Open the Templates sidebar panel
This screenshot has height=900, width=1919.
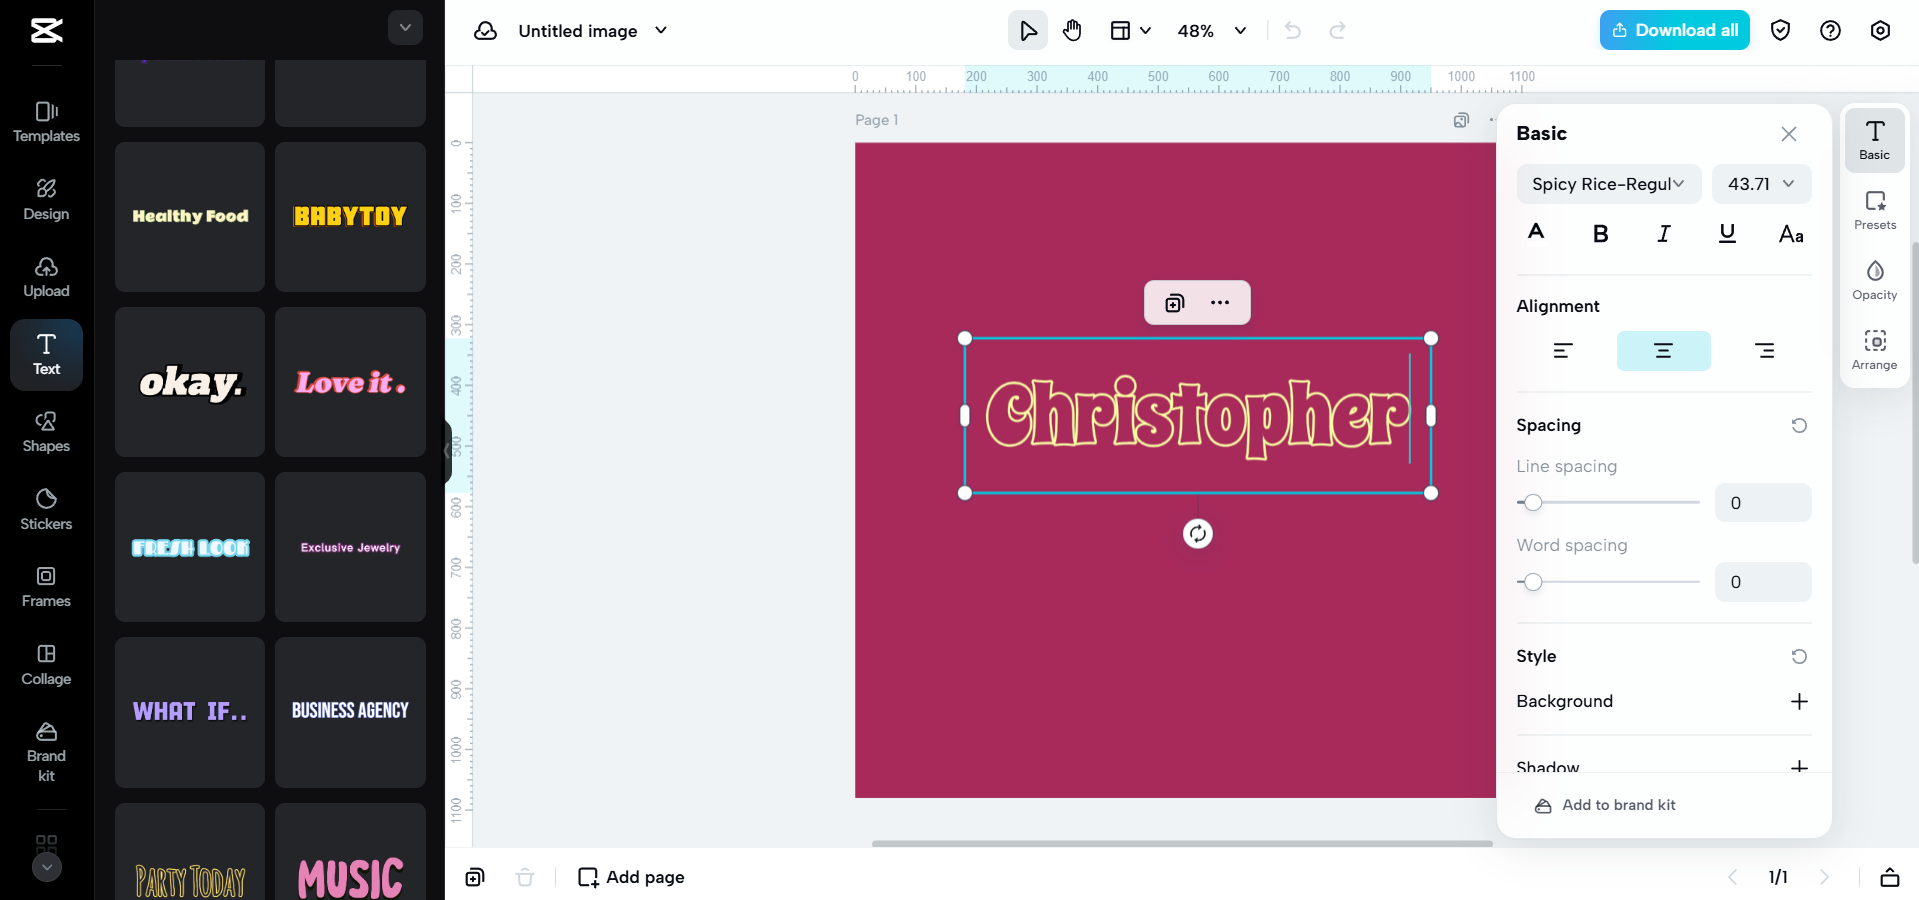46,122
